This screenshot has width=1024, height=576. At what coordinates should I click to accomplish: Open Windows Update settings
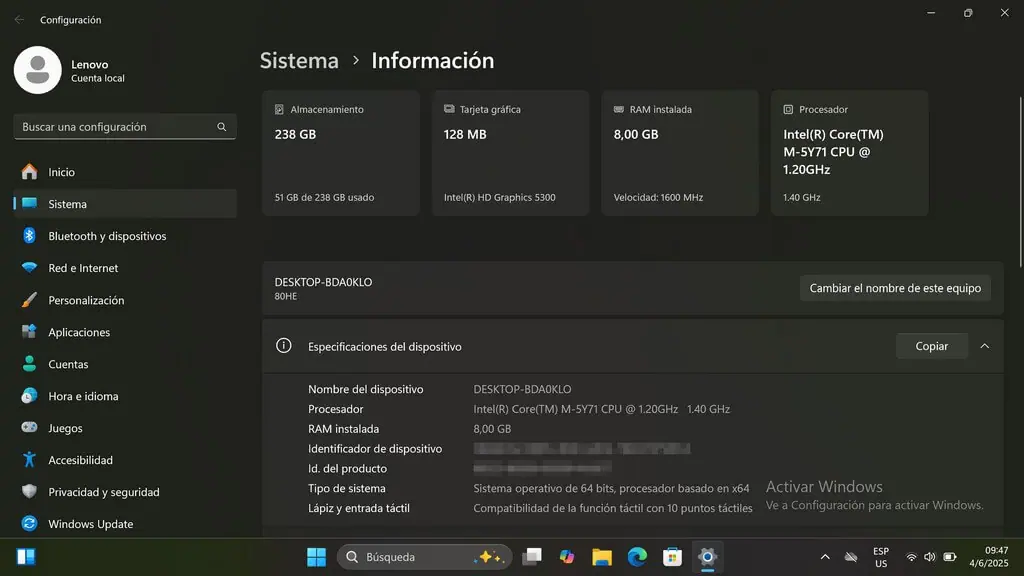pos(125,524)
